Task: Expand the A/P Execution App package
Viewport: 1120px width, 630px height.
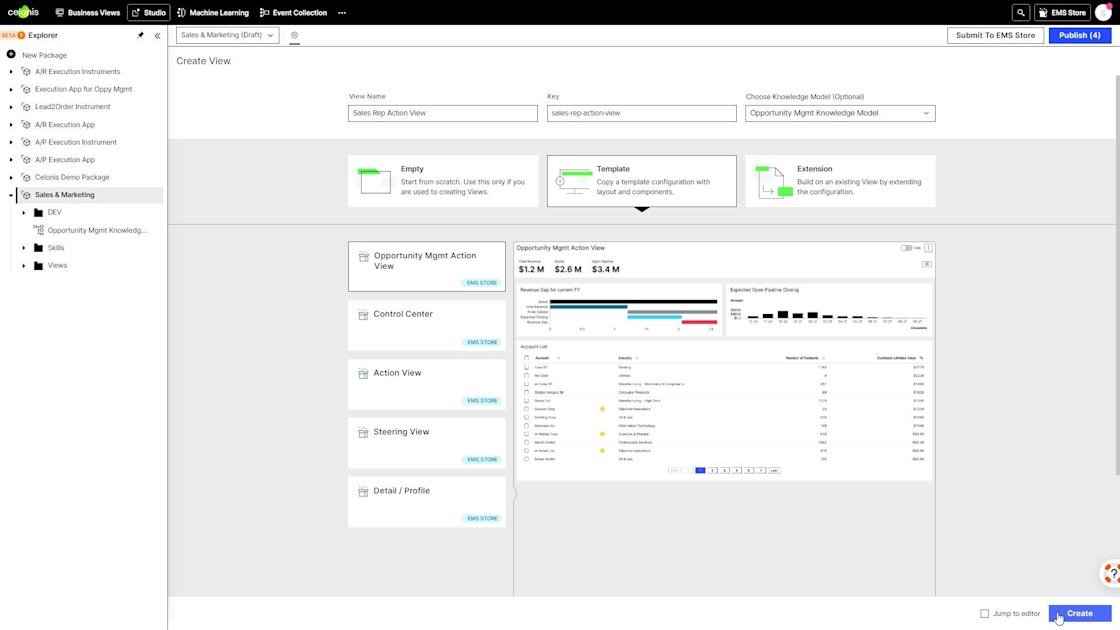Action: [11, 159]
